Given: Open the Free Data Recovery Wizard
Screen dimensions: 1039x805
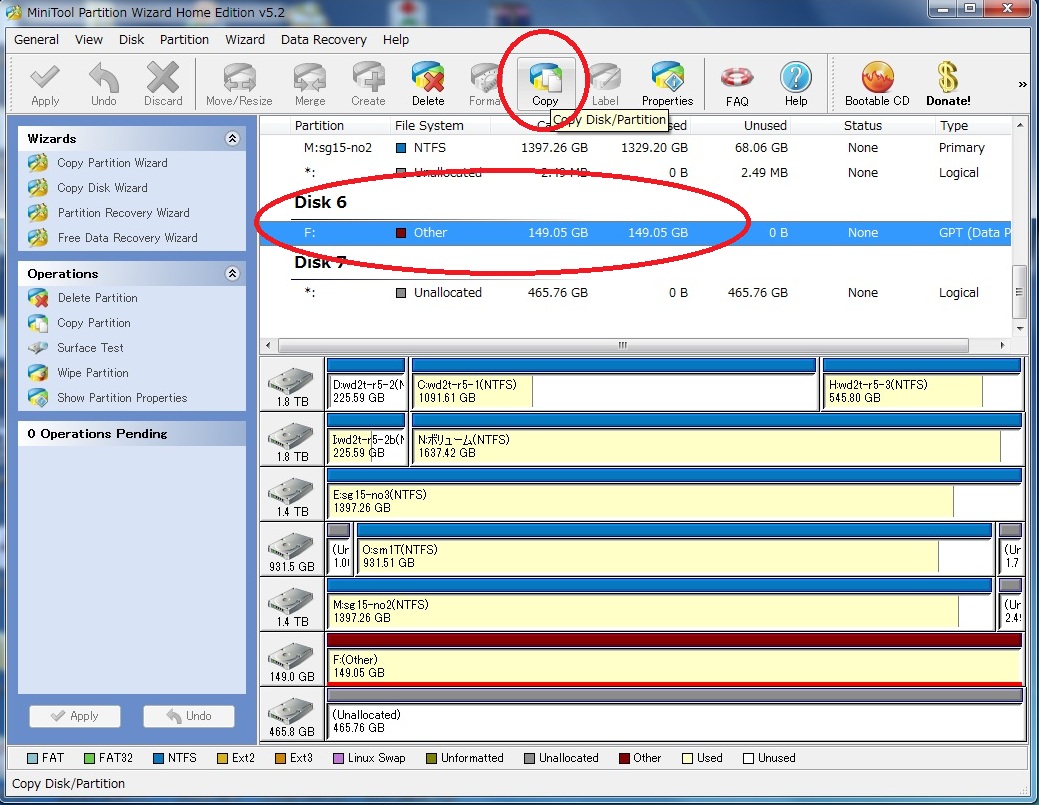Looking at the screenshot, I should 127,238.
